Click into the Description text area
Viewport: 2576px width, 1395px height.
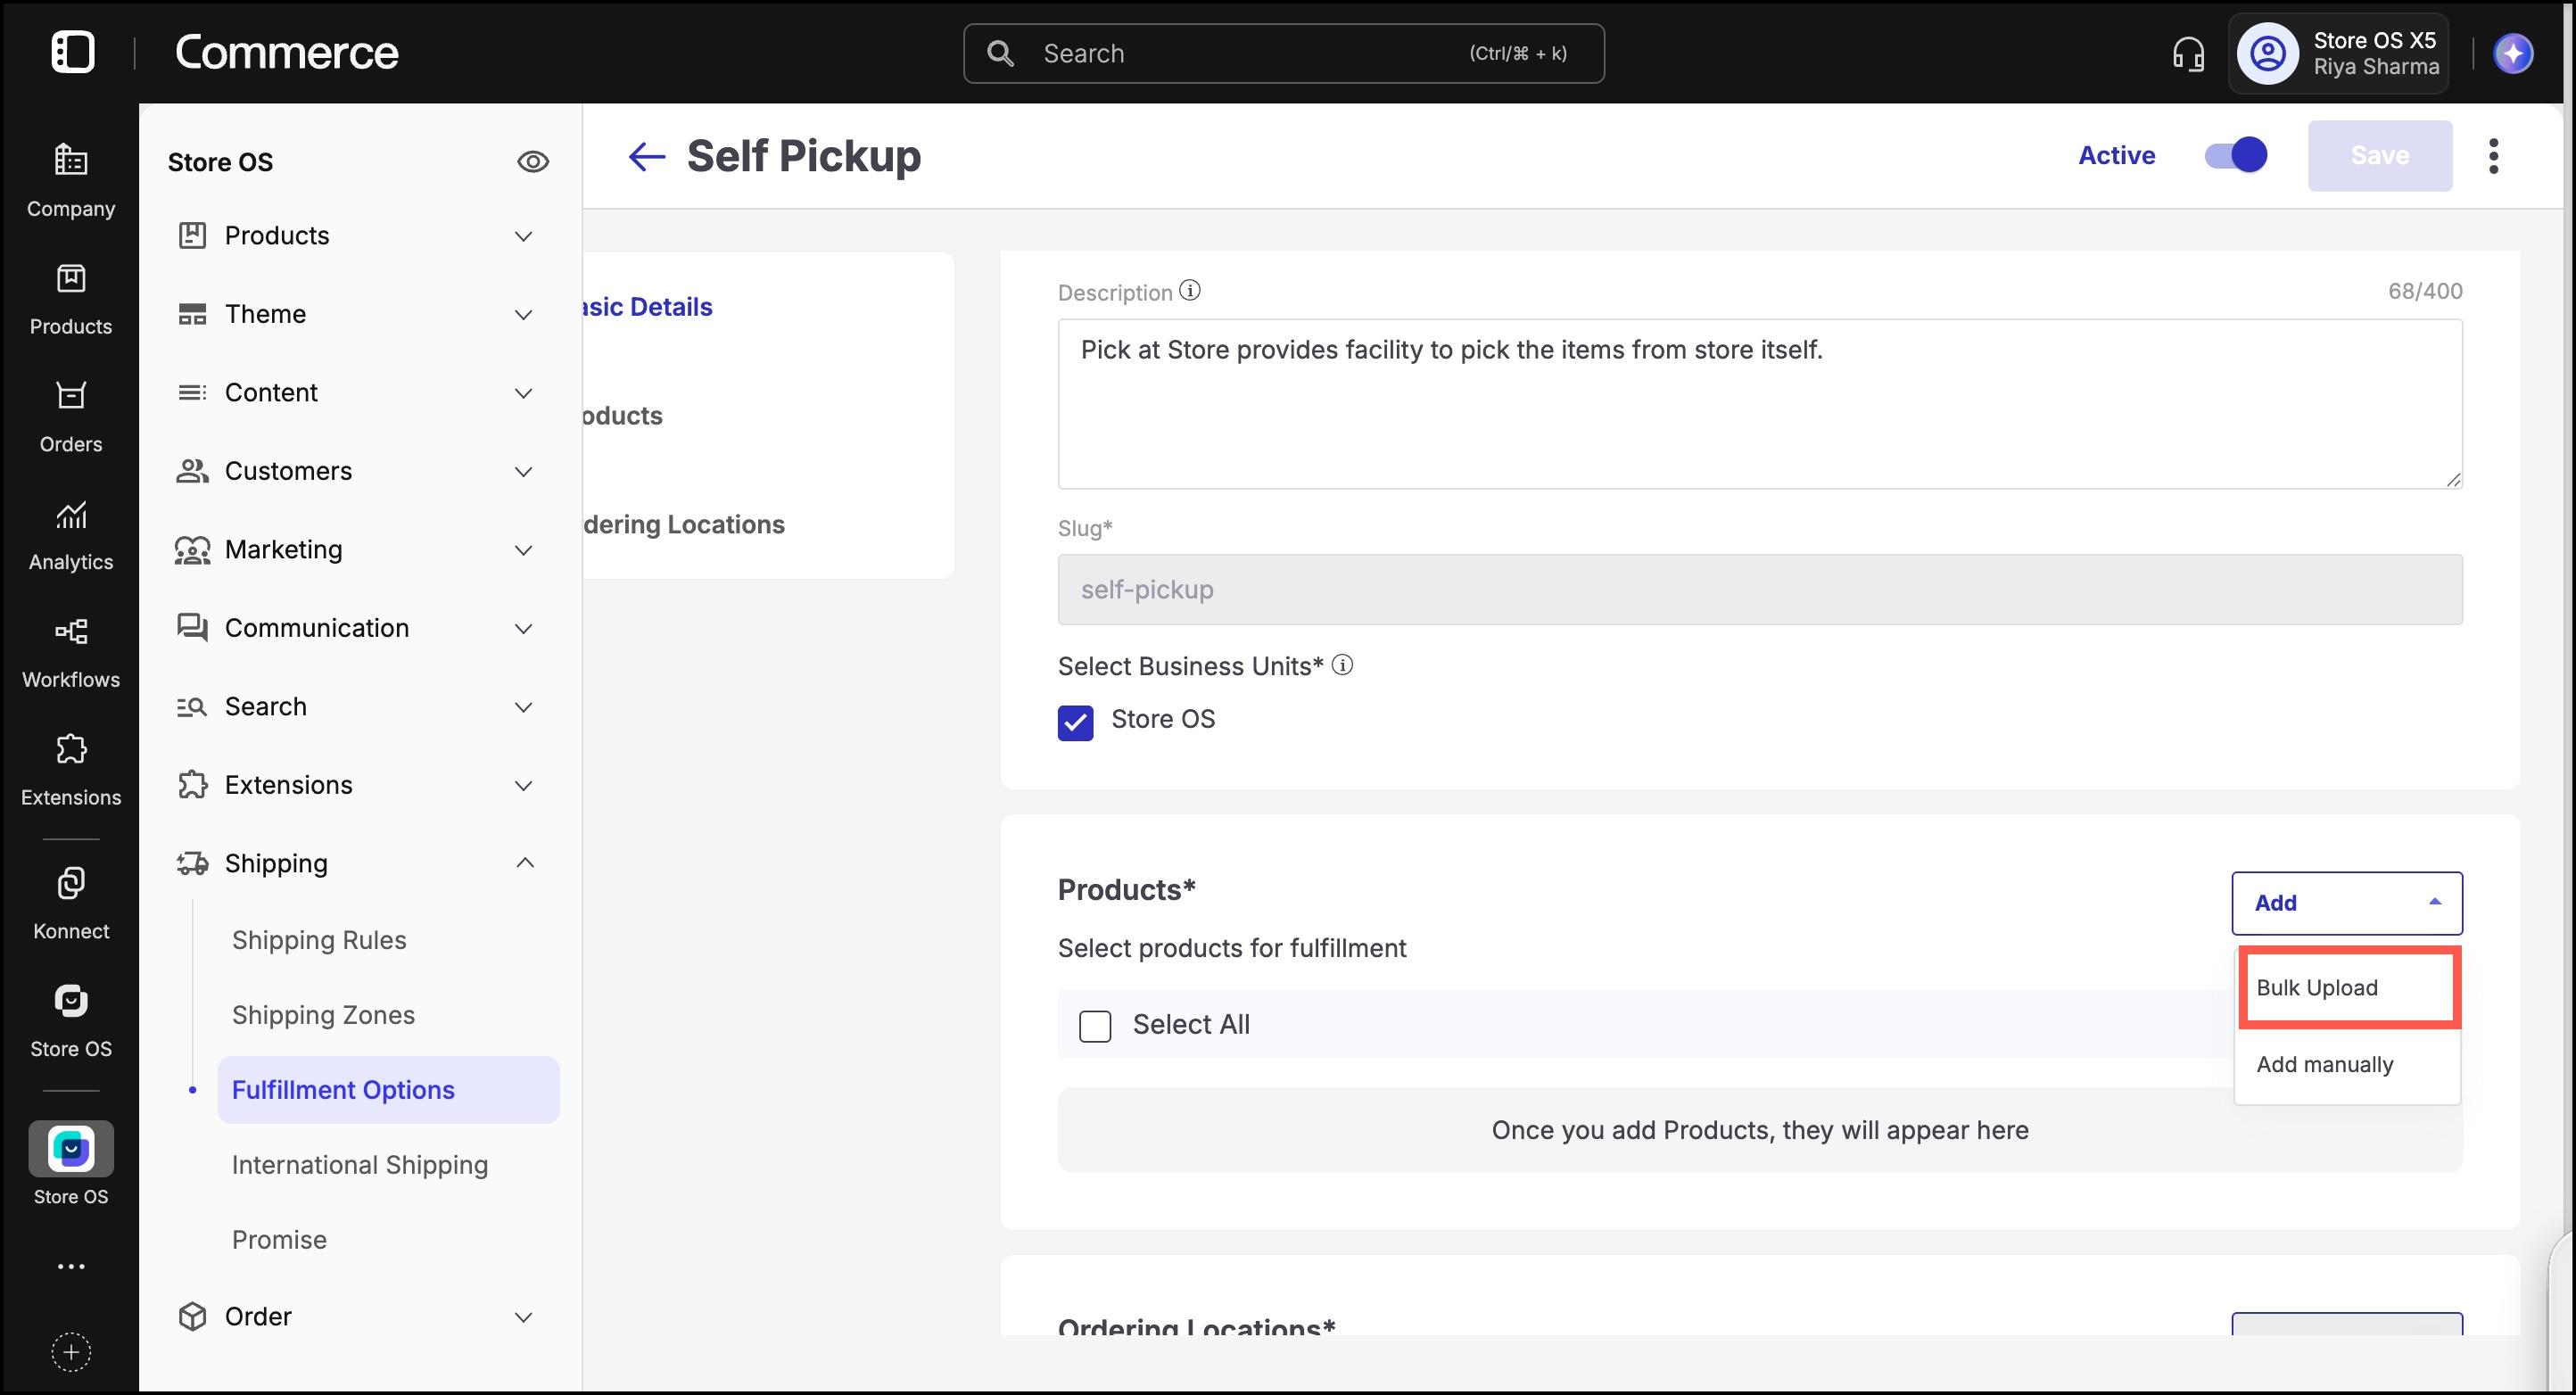(x=1760, y=404)
